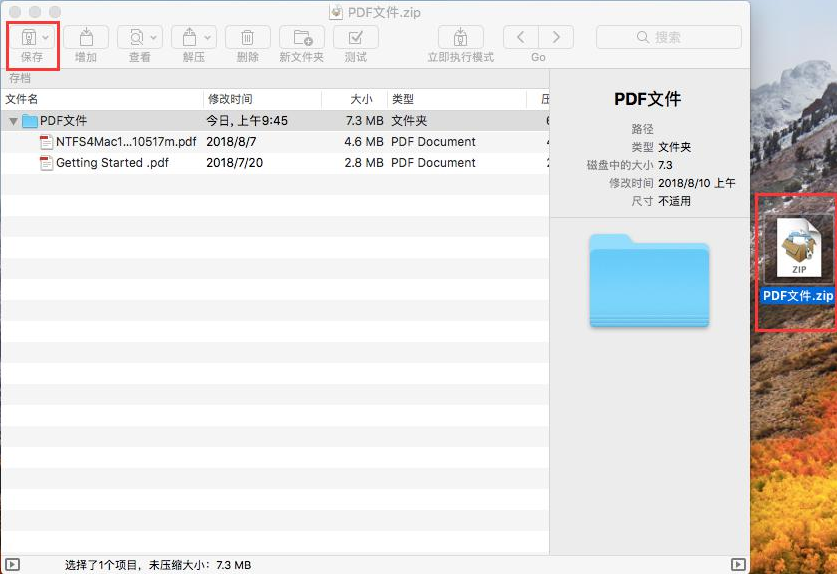Create a new folder with 新文件夹 icon
The image size is (837, 574).
[301, 38]
